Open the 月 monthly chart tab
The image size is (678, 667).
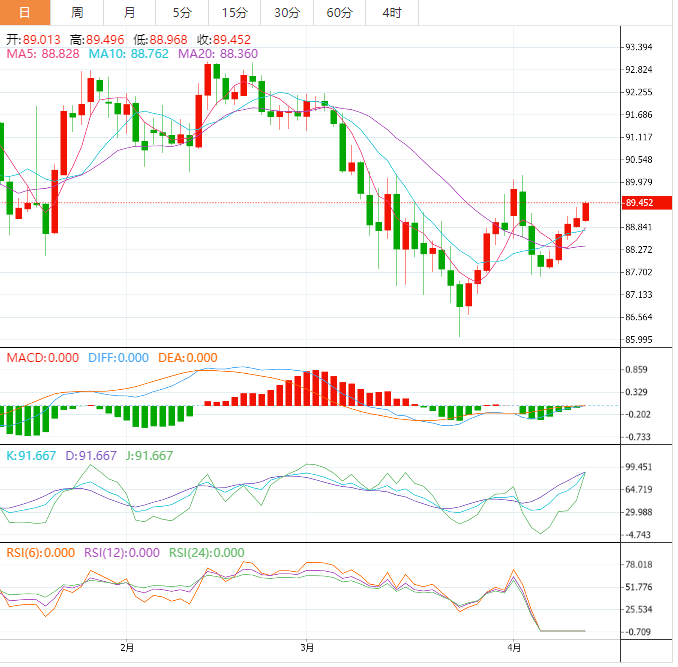click(130, 13)
